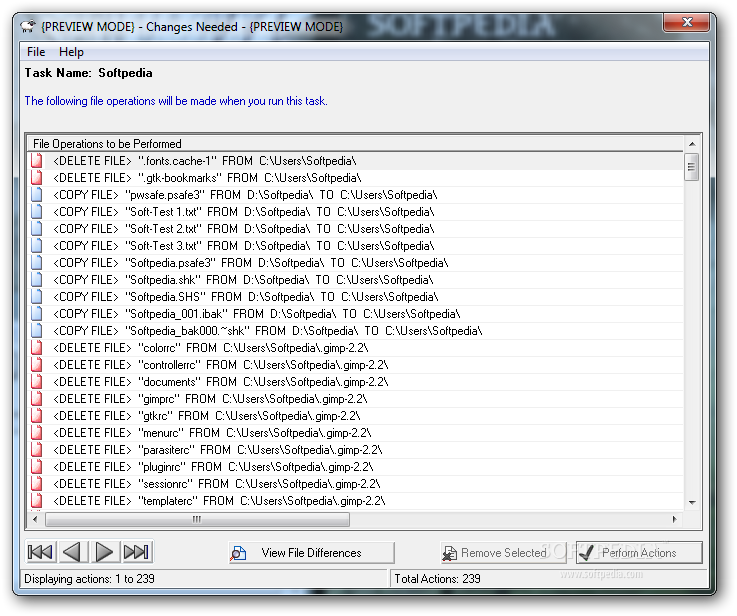Select COPY FILE "Soft-Test 3.txt" row
The height and width of the screenshot is (616, 737).
(355, 246)
